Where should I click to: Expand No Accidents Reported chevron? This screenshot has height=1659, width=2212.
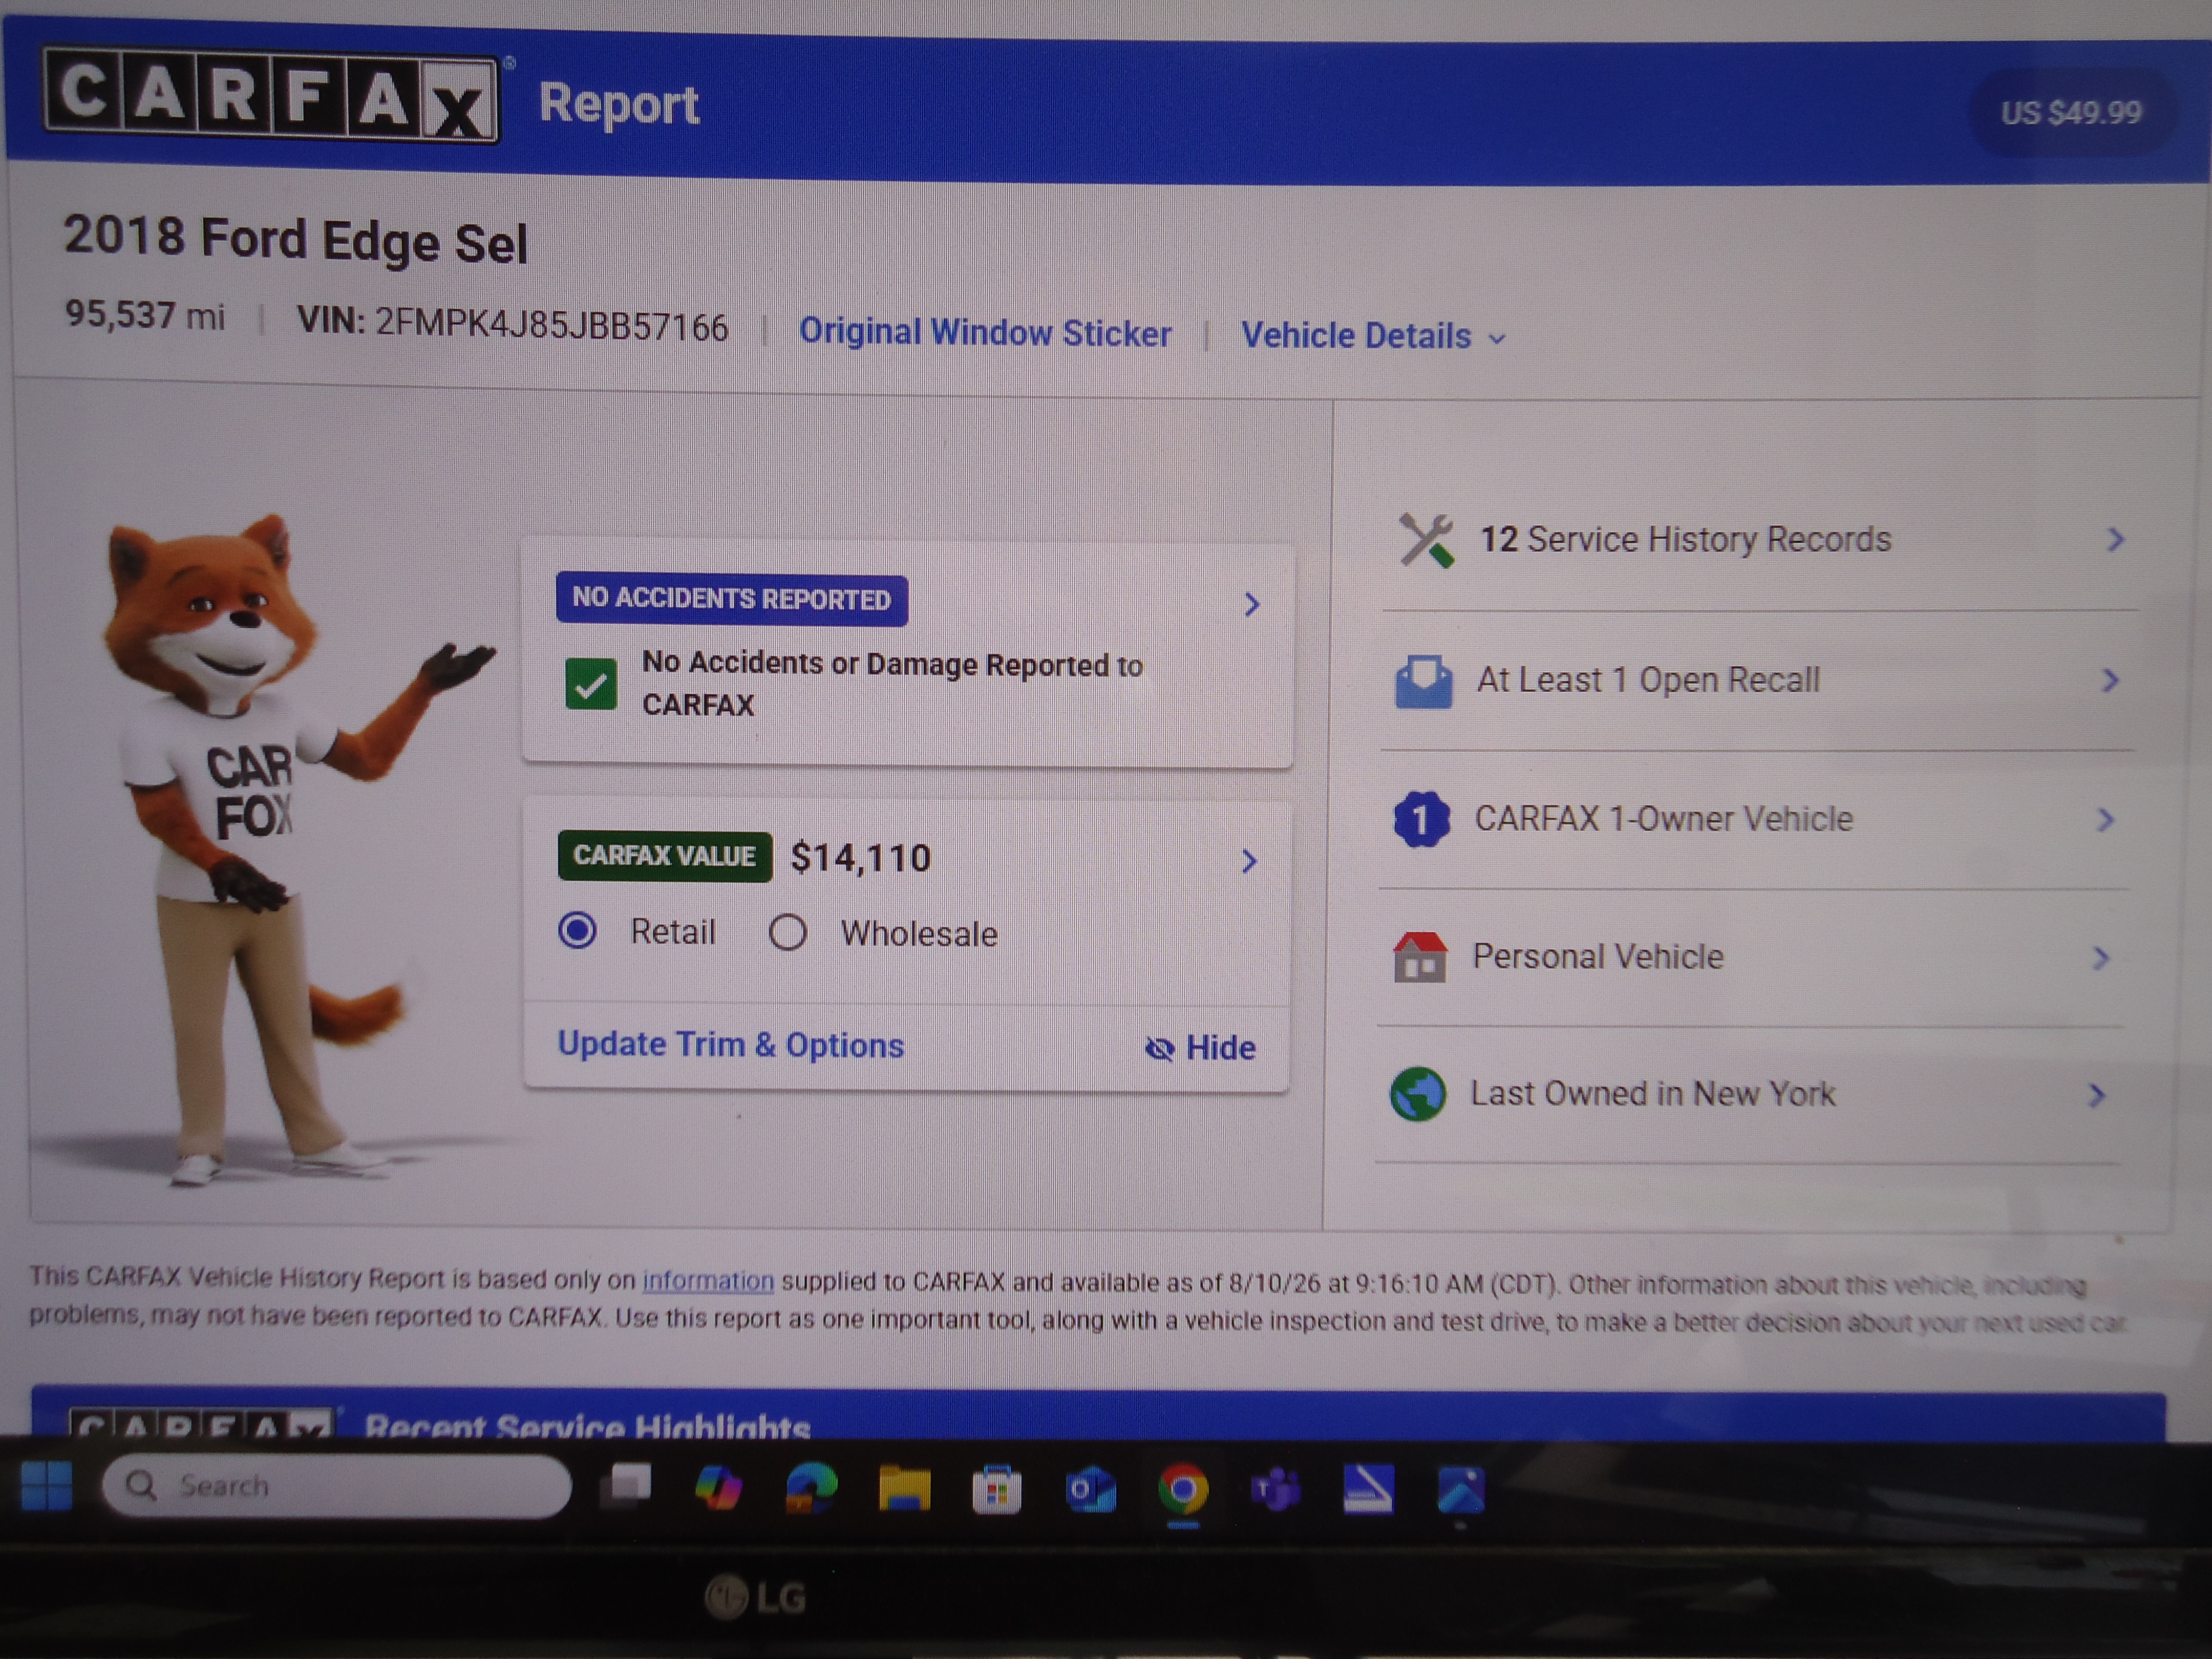point(1252,604)
